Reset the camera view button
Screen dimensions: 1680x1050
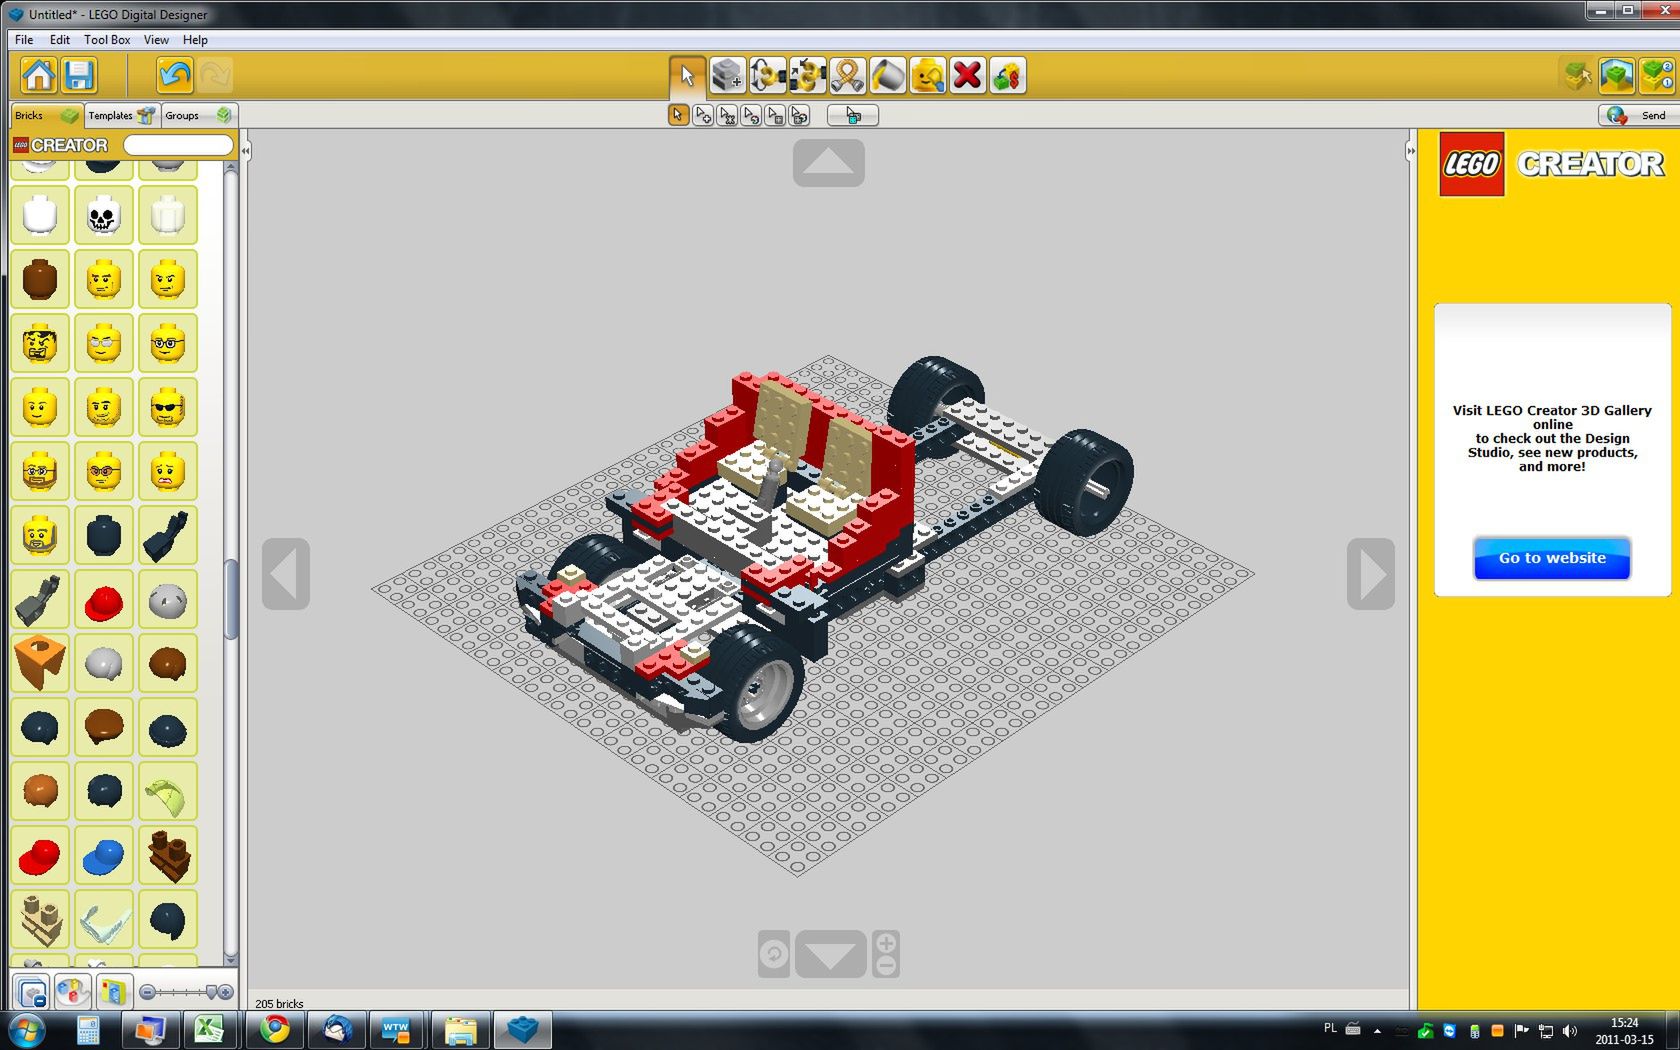774,954
